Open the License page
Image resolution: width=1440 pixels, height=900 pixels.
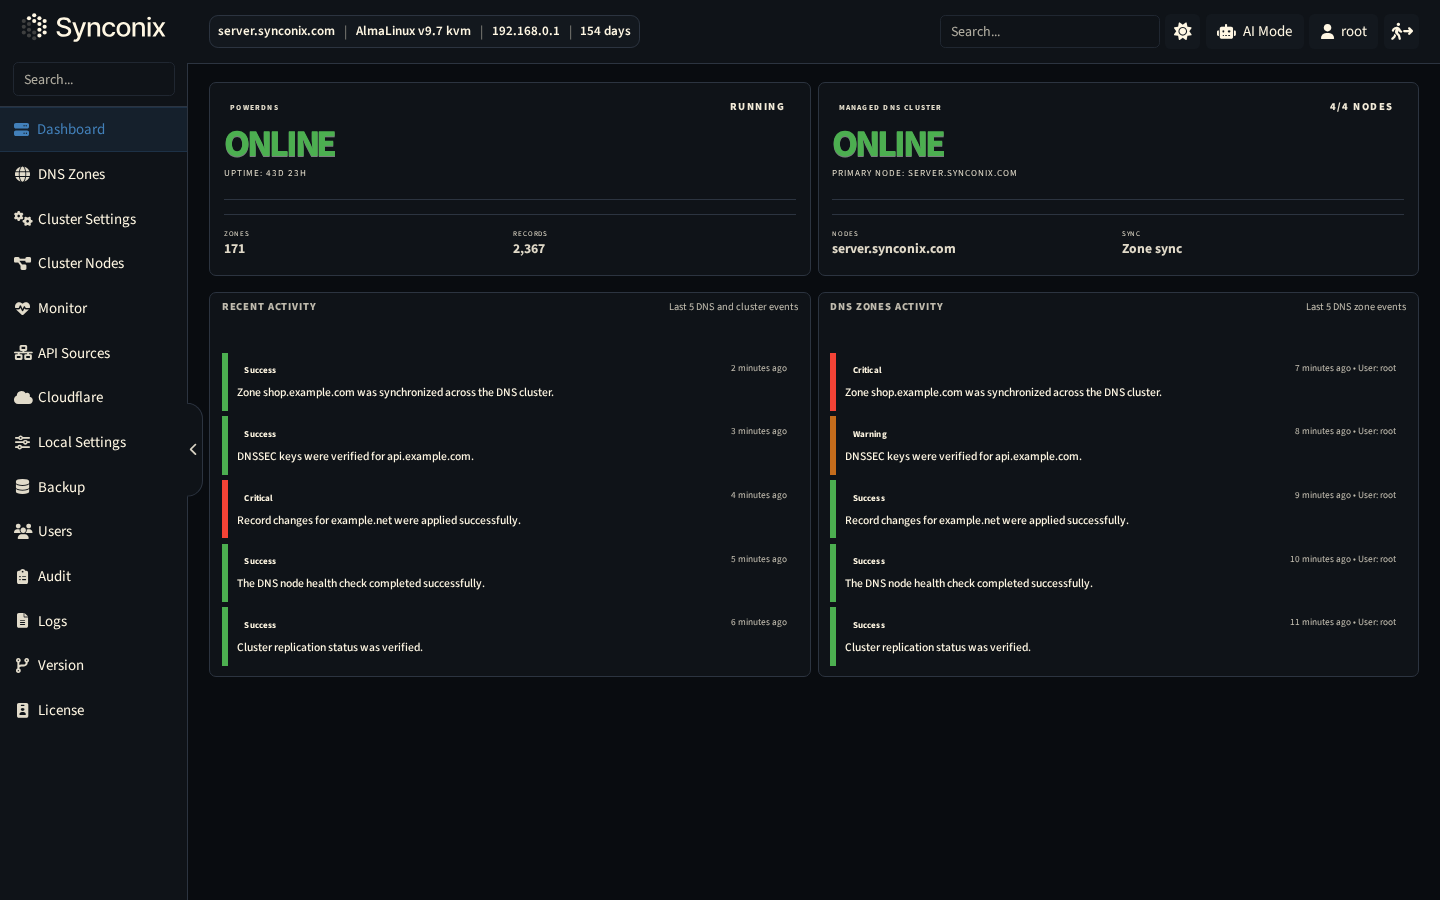93,710
